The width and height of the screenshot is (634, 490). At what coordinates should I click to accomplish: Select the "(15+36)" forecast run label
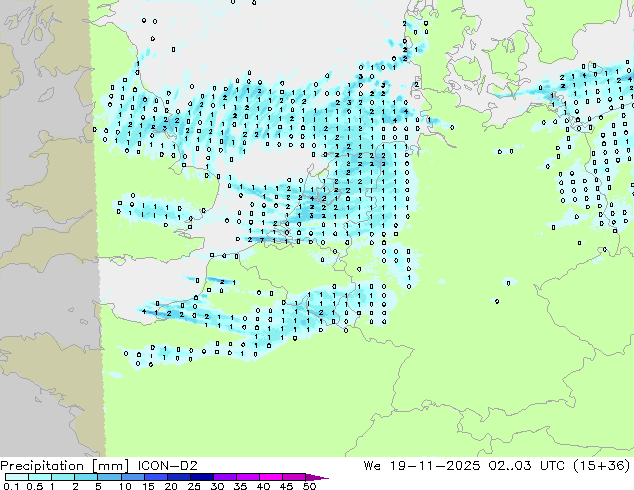click(x=602, y=466)
